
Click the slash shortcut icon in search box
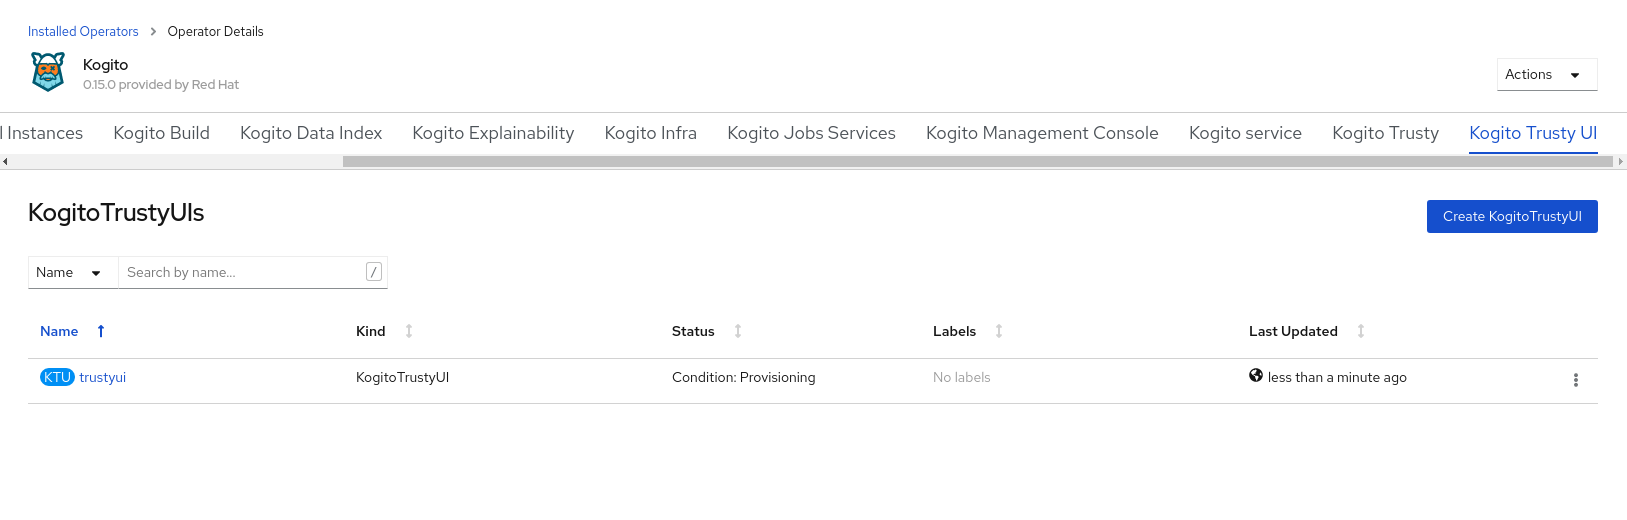pos(374,272)
